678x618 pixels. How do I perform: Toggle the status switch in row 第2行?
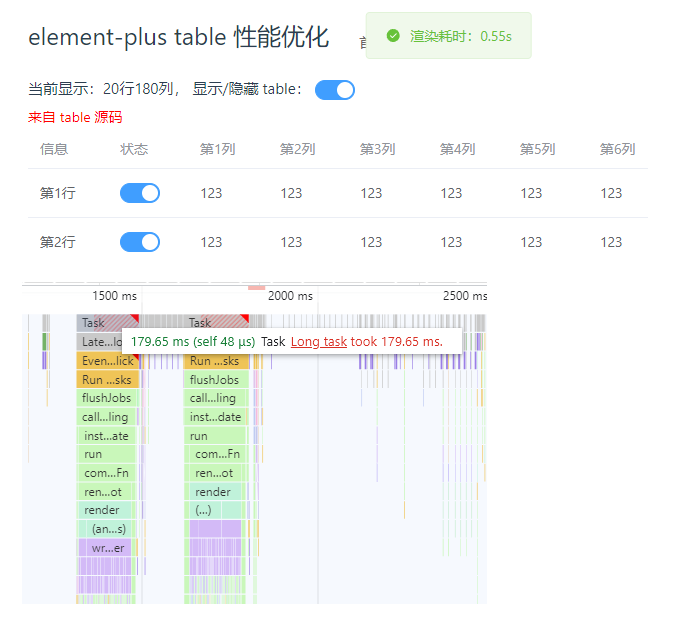click(140, 242)
